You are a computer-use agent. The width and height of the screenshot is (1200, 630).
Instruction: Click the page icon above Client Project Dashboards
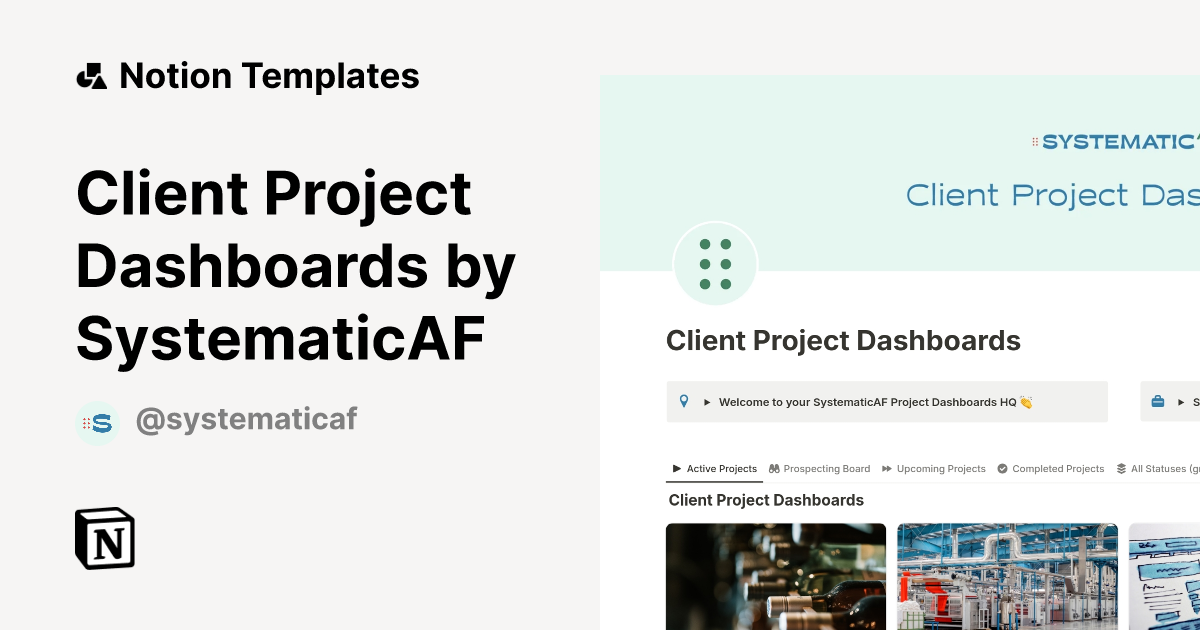pos(715,263)
